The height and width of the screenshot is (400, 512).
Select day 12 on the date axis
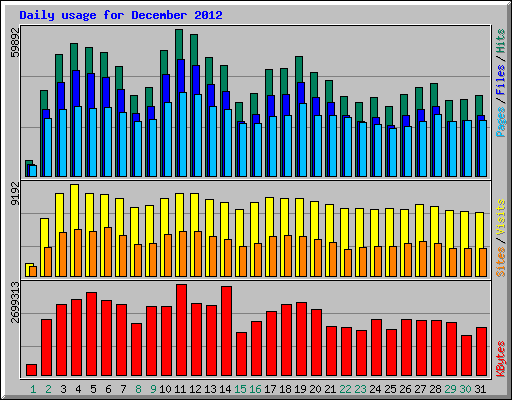pyautogui.click(x=195, y=389)
